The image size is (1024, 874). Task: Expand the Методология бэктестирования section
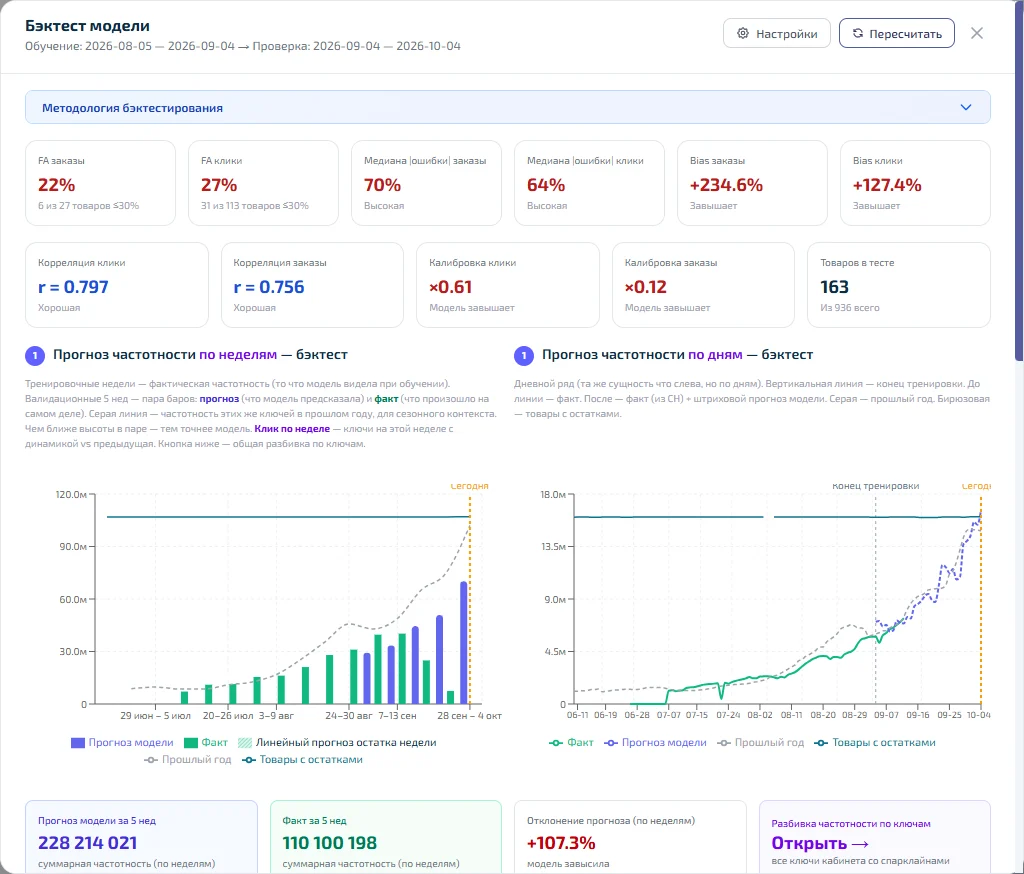pos(507,107)
